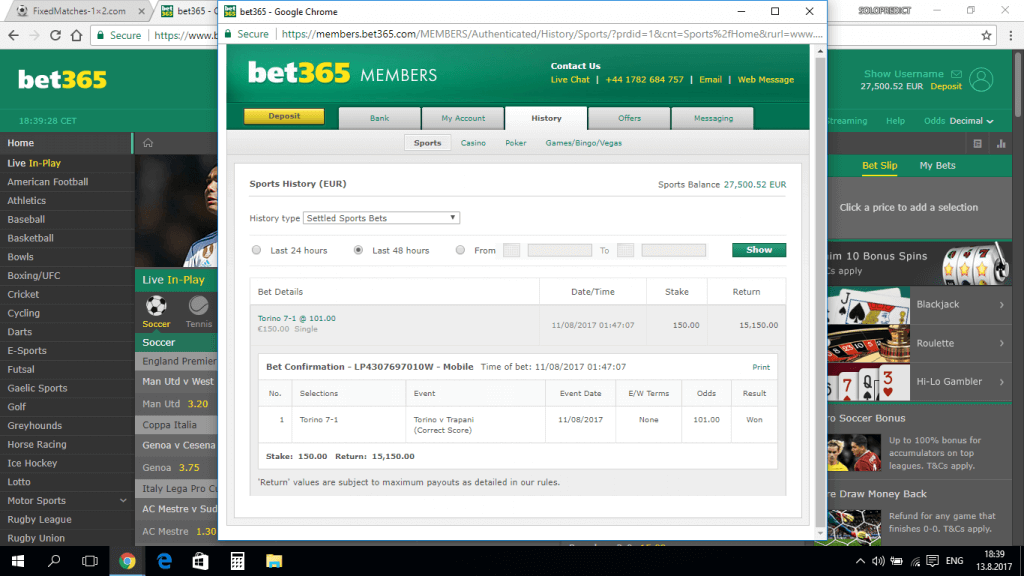Viewport: 1024px width, 576px height.
Task: Expand the Roulette casino entry
Action: tap(1001, 343)
